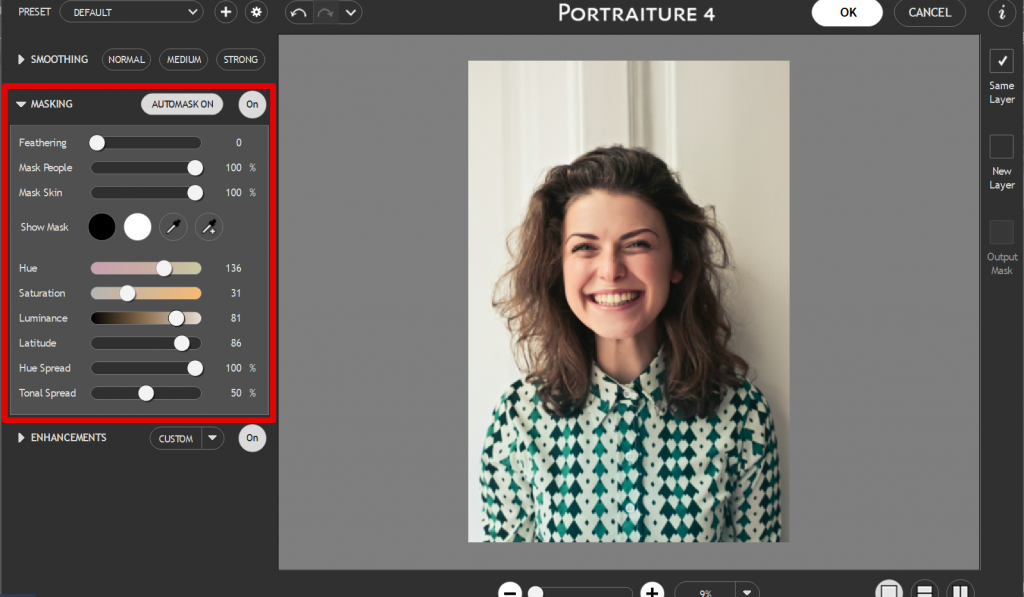Toggle the Enhancements On switch
The height and width of the screenshot is (597, 1024).
coord(251,438)
